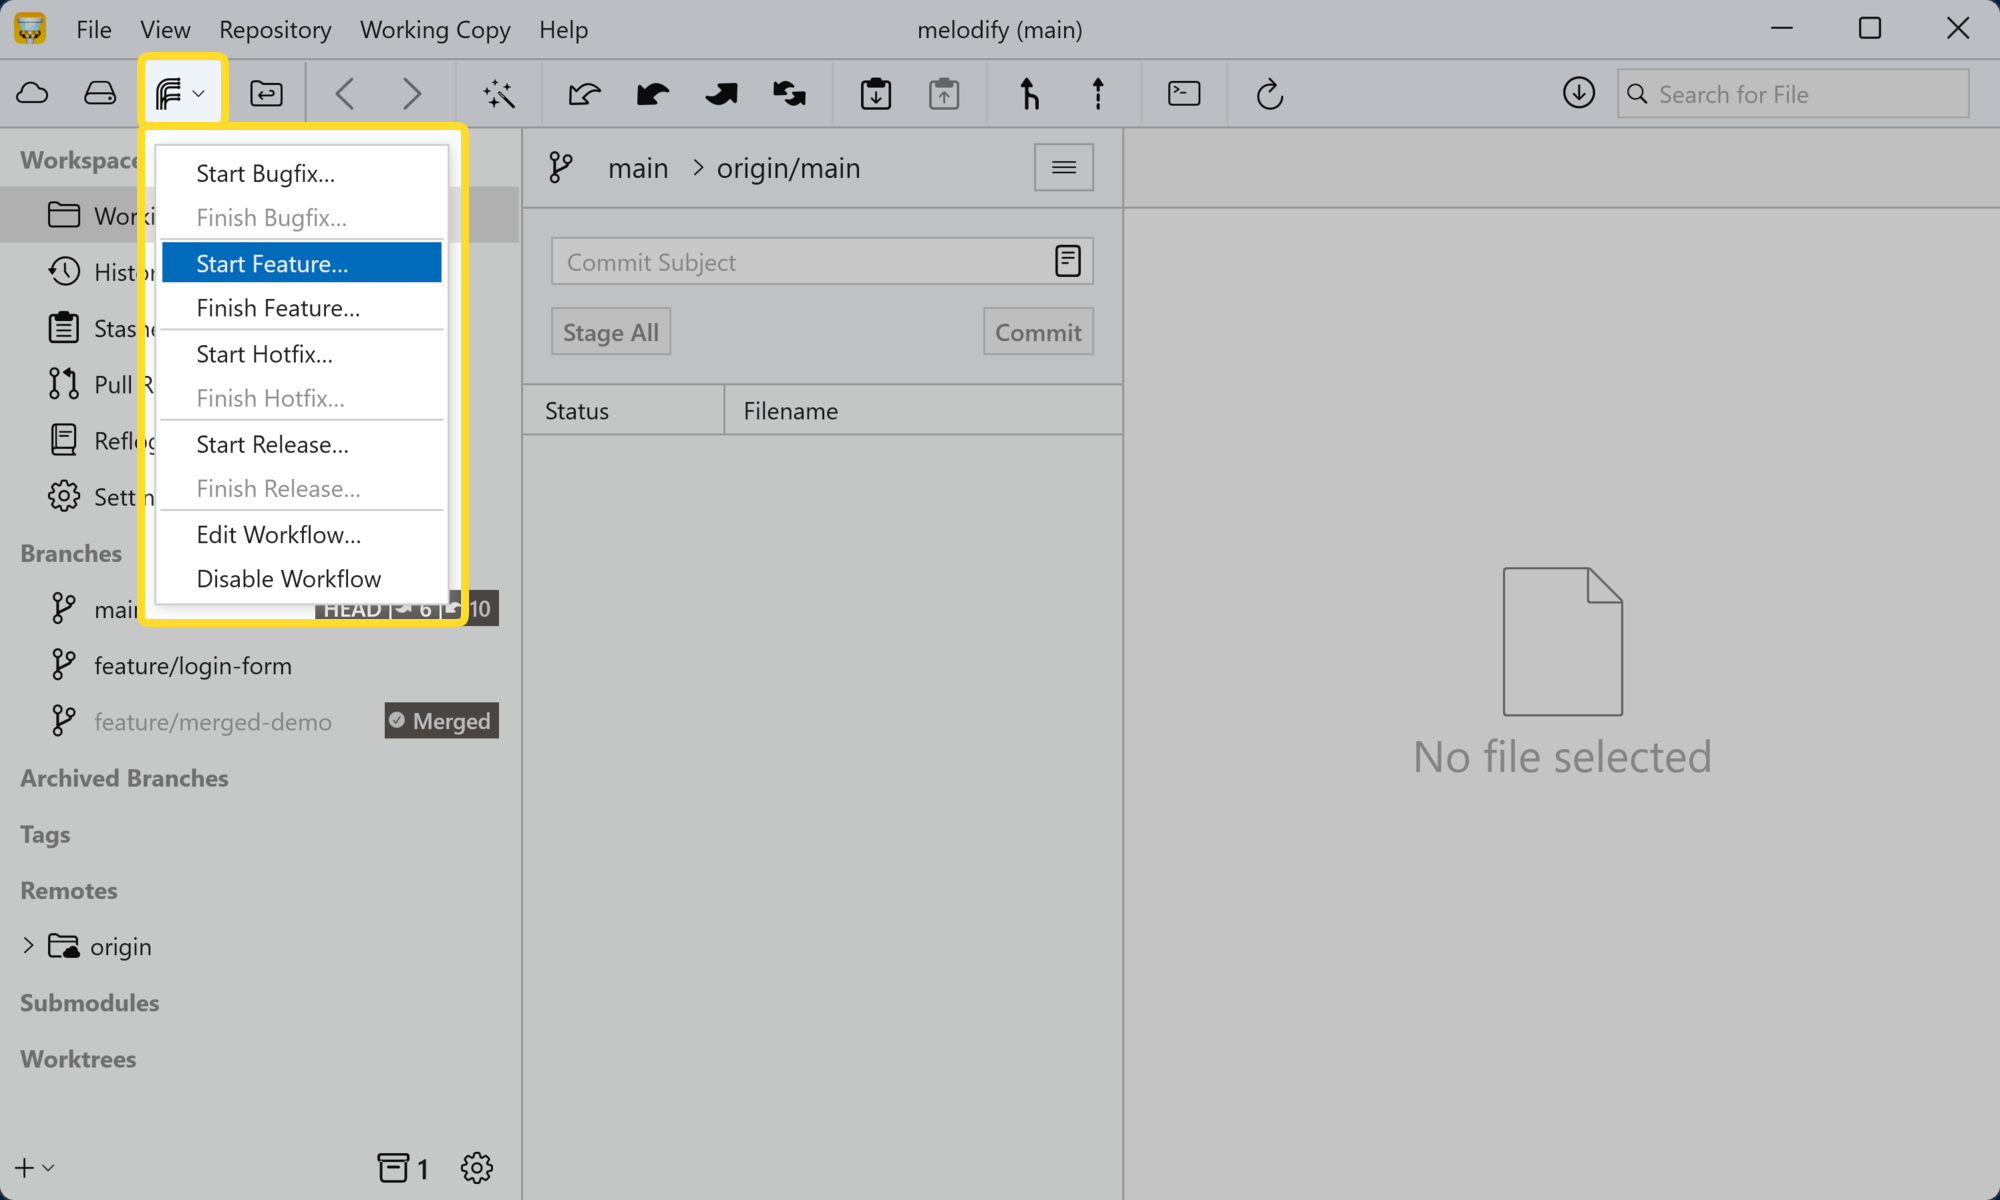The image size is (2000, 1200).
Task: Click the Commit button
Action: (1038, 332)
